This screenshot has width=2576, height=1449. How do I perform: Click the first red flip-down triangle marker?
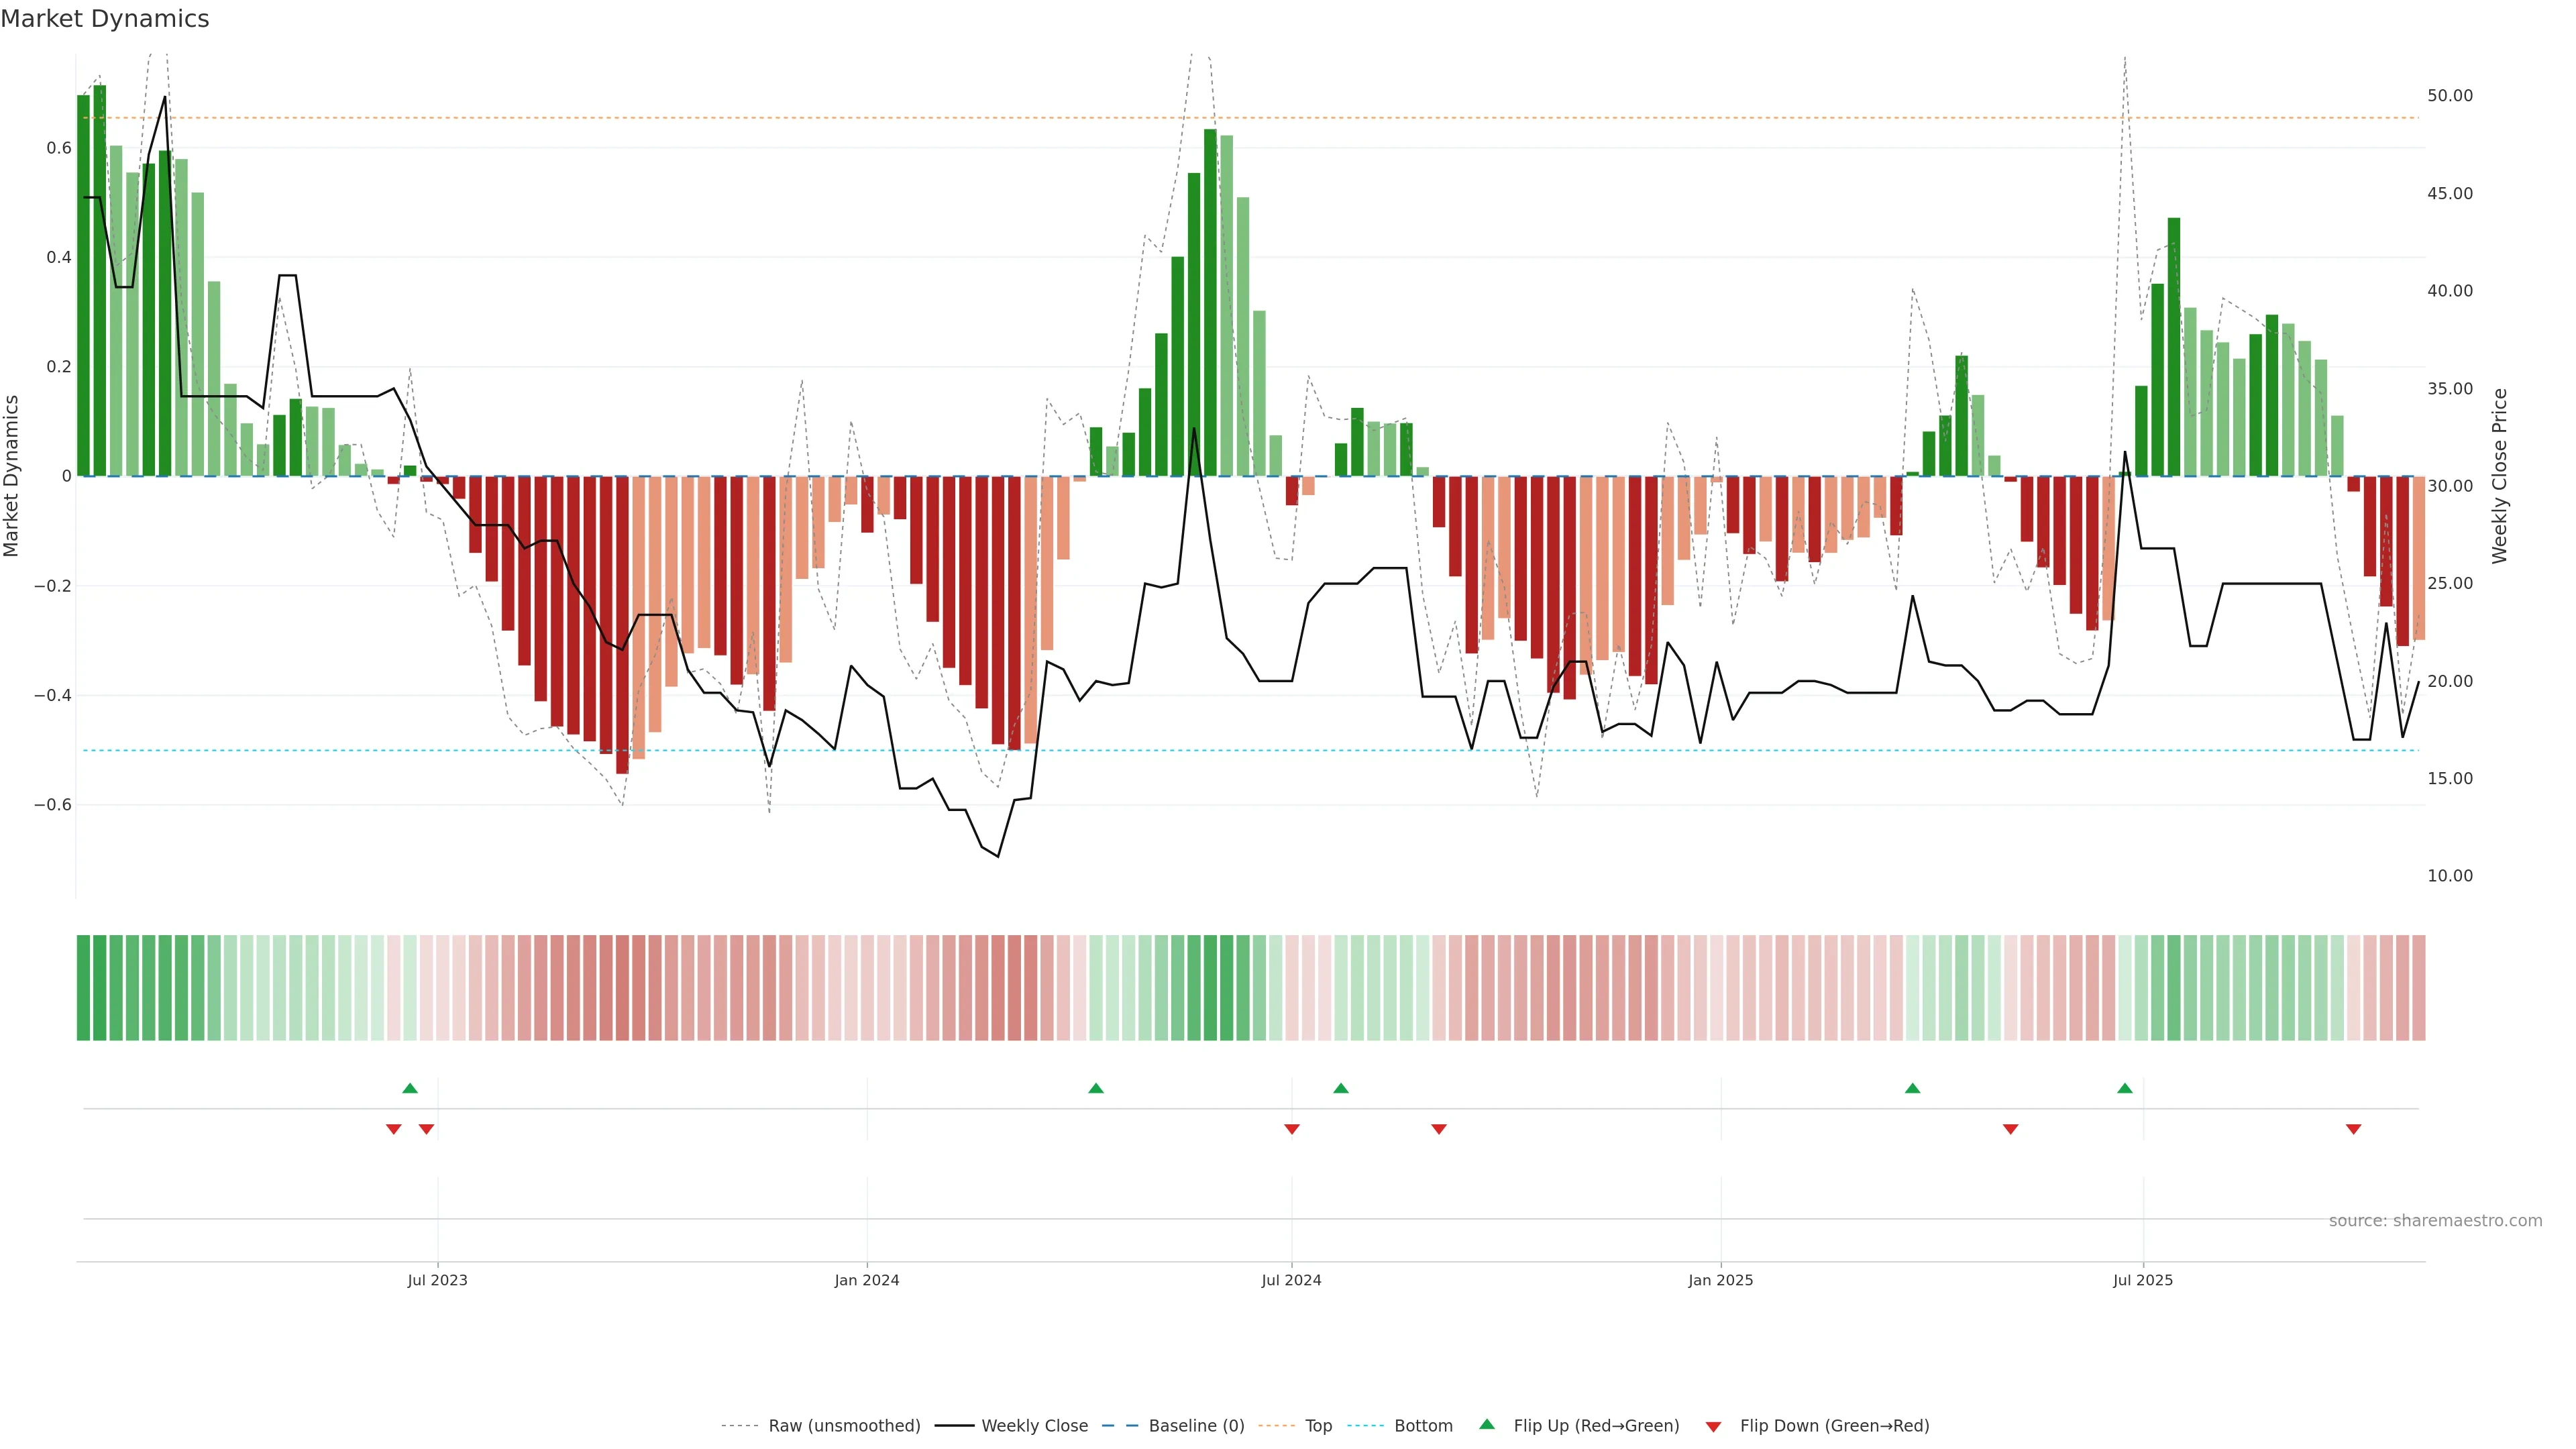point(393,1129)
